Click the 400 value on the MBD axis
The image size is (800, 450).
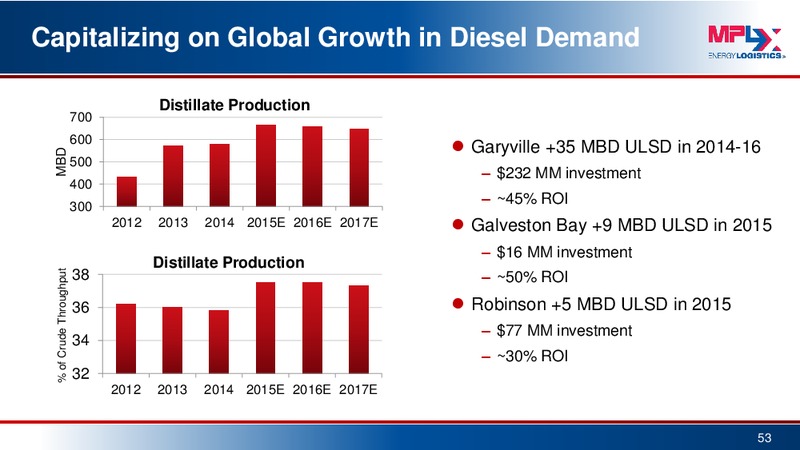[81, 185]
